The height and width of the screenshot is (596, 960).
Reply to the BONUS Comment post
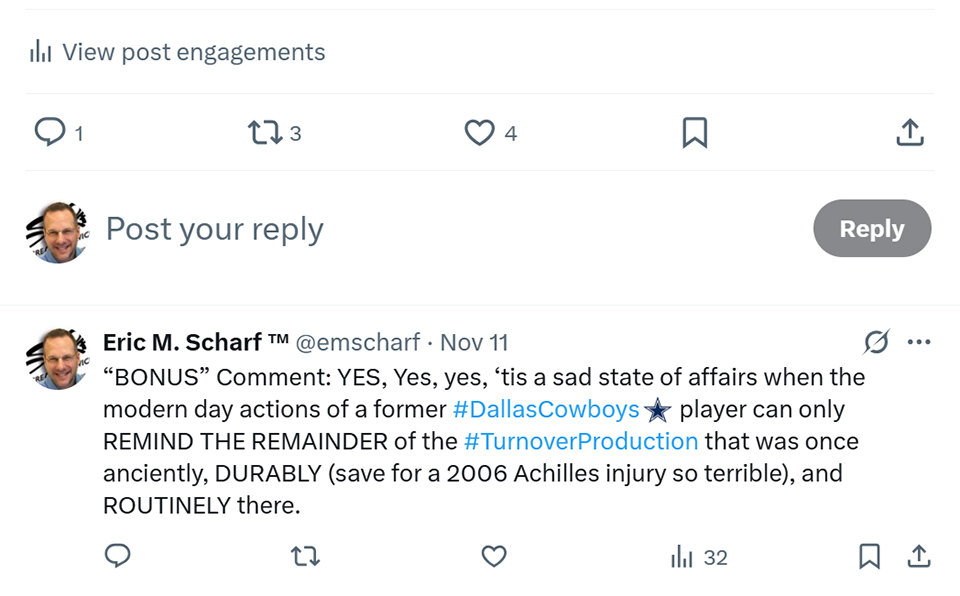click(x=118, y=556)
